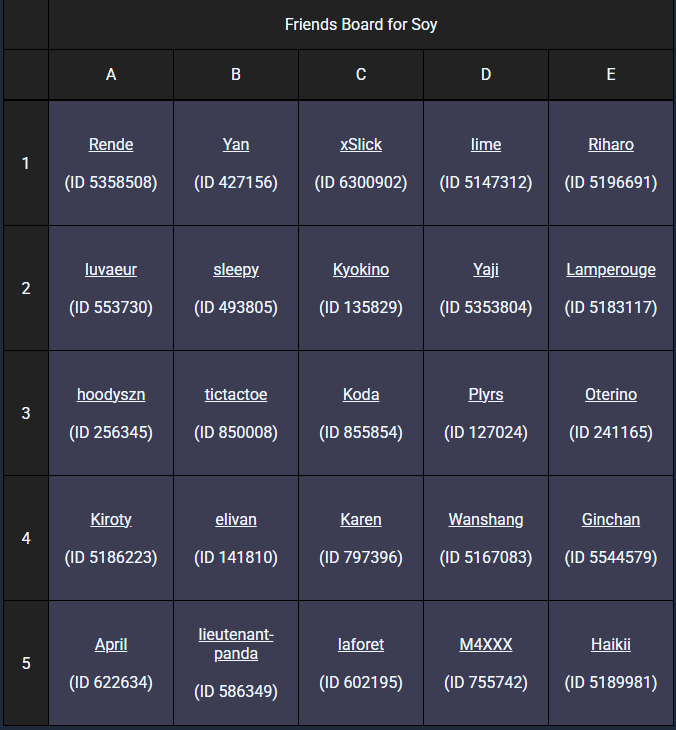Select row 3 header cell
Image resolution: width=676 pixels, height=730 pixels.
26,413
